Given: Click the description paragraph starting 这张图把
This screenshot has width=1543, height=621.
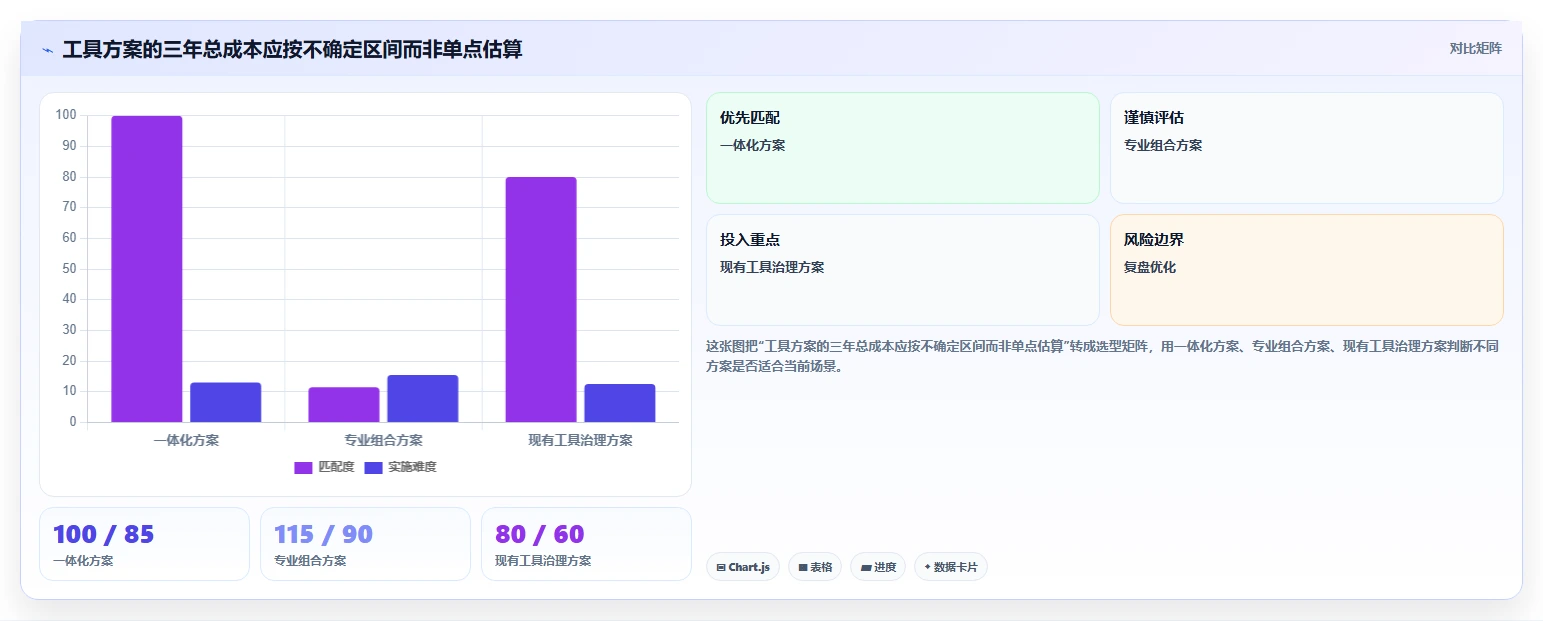Looking at the screenshot, I should 1102,356.
